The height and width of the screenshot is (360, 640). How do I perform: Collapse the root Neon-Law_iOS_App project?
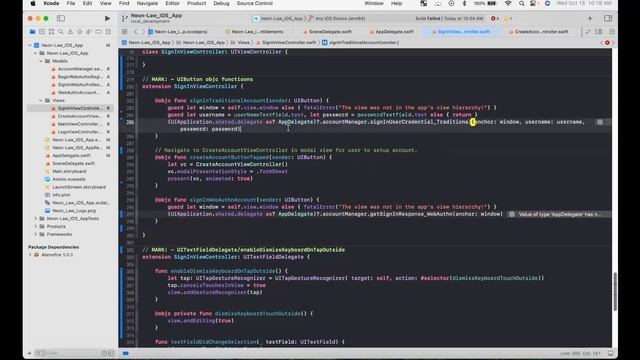pyautogui.click(x=30, y=45)
